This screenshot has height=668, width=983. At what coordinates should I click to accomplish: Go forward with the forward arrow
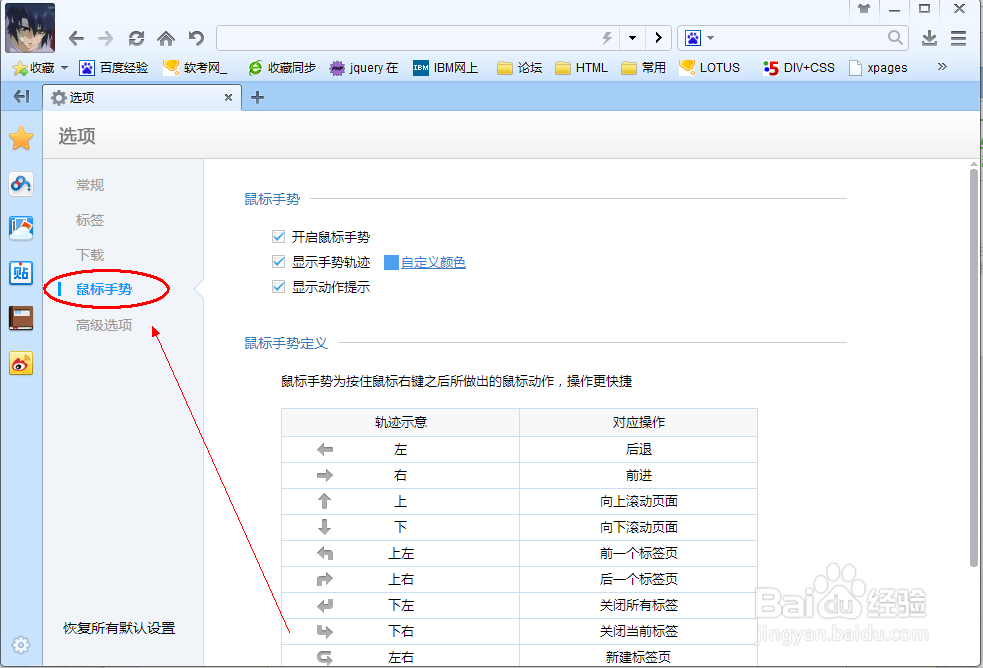[x=106, y=38]
